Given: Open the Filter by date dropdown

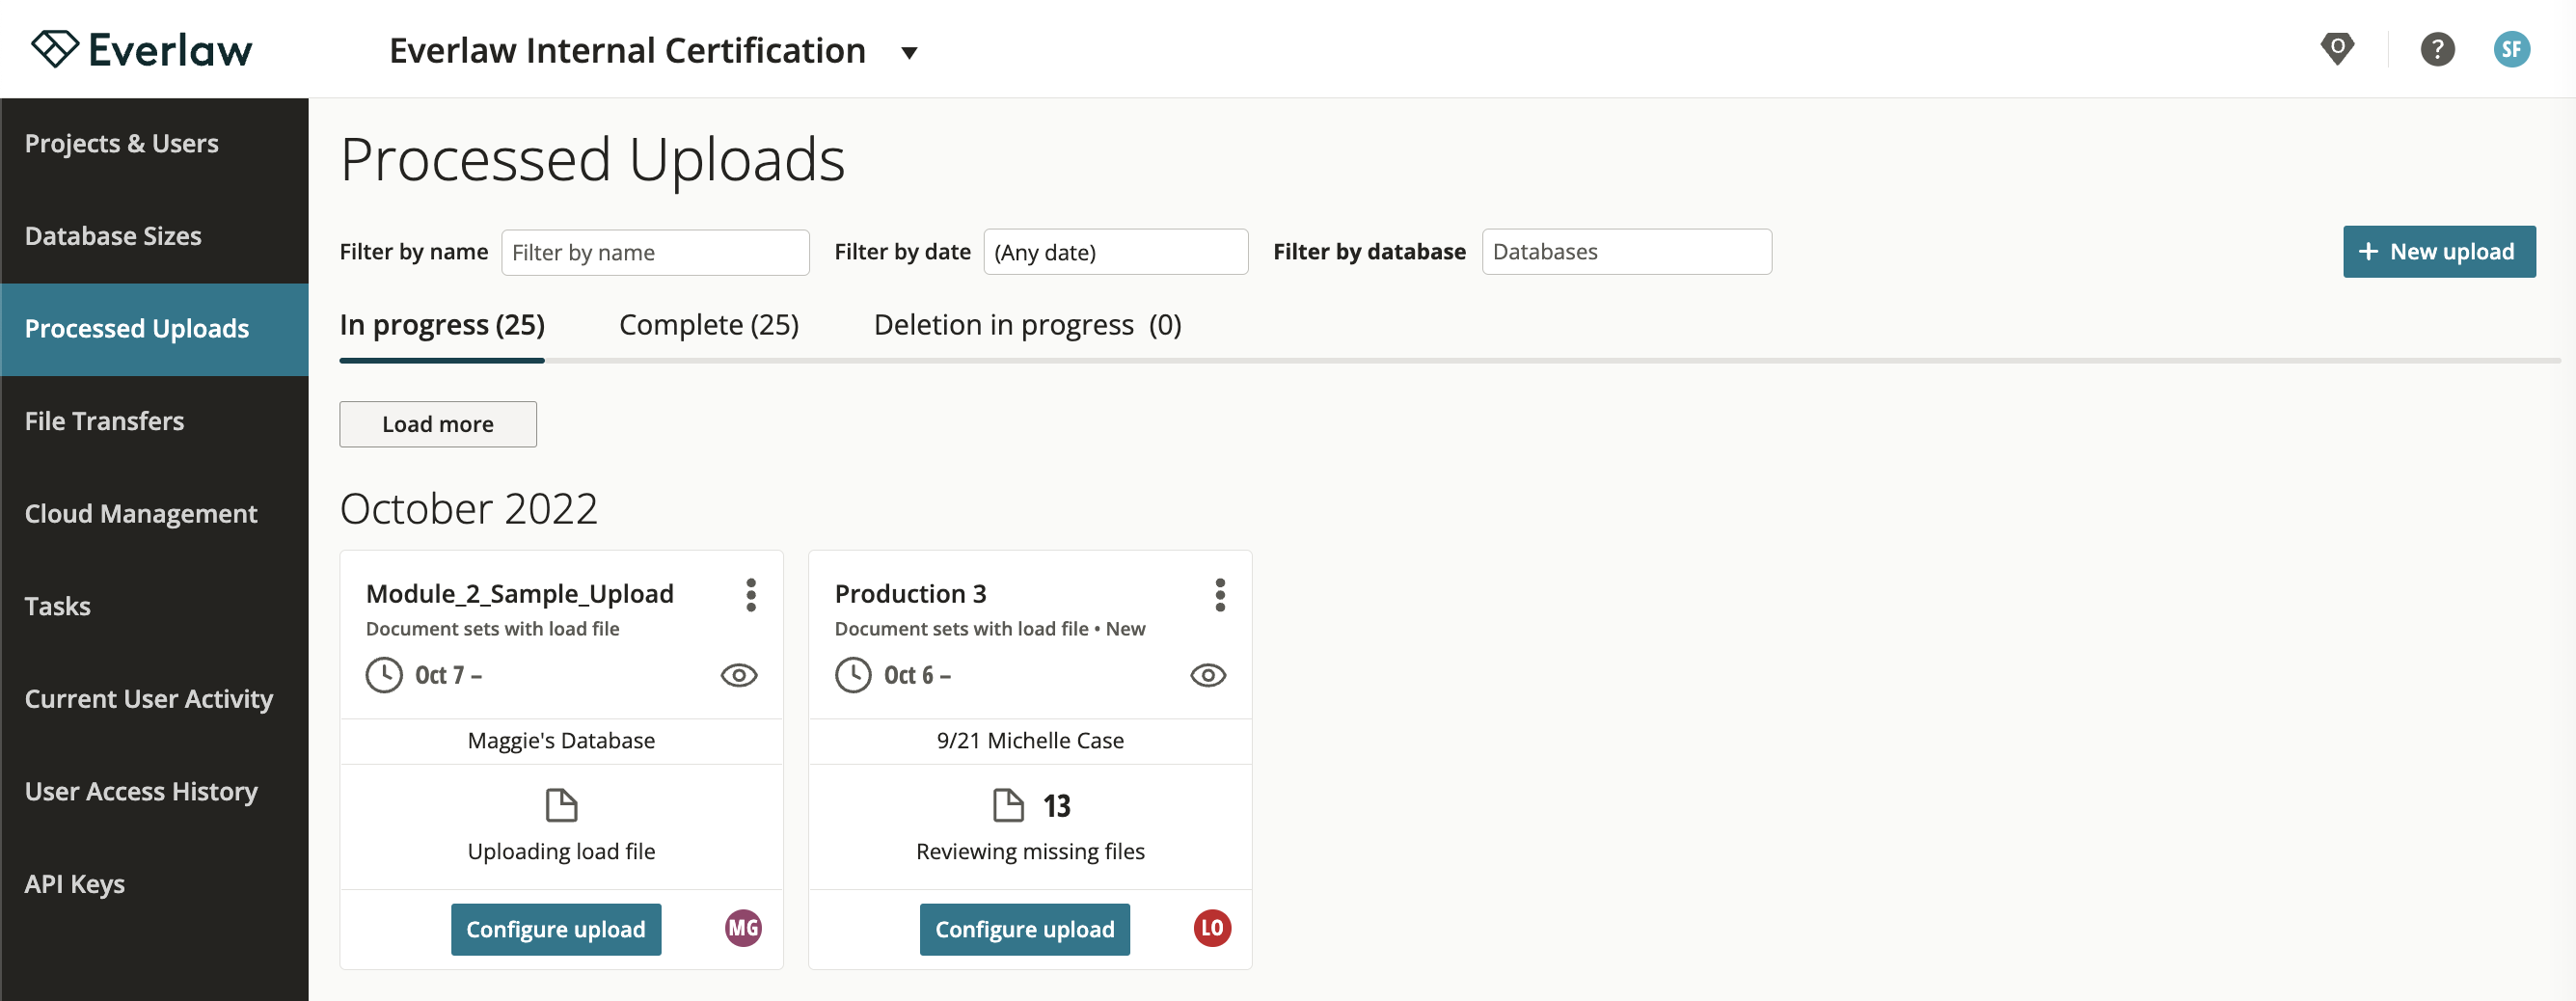Looking at the screenshot, I should (x=1115, y=252).
